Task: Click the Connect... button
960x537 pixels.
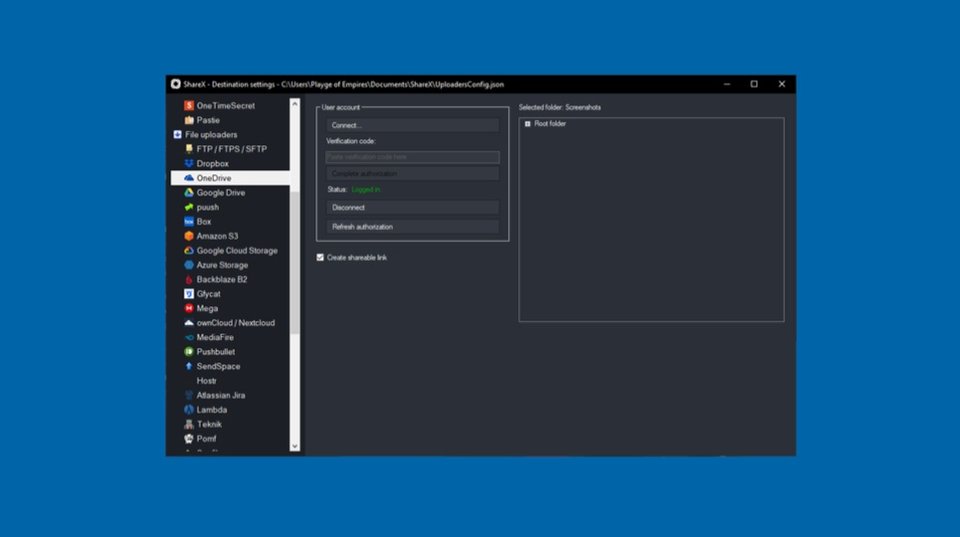Action: pyautogui.click(x=412, y=125)
